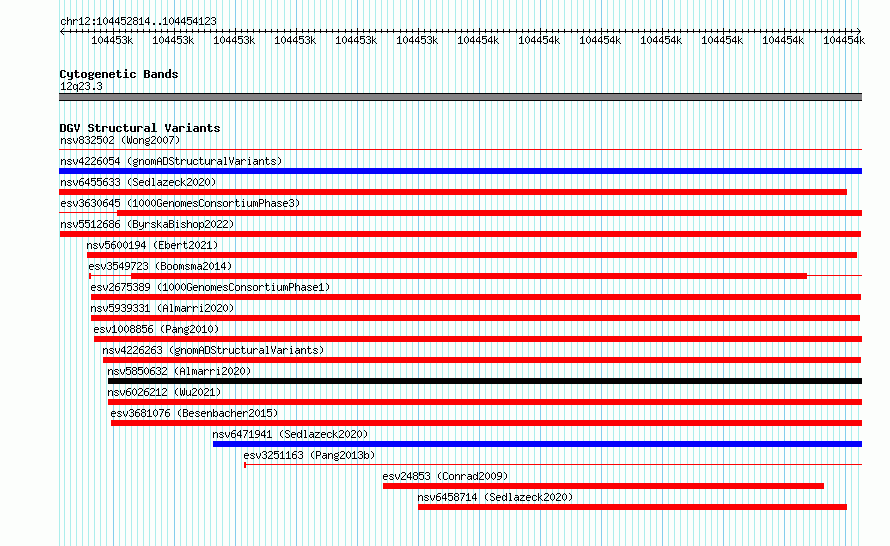The height and width of the screenshot is (546, 890).
Task: Click the black bar of nsv5850632
Action: tap(485, 381)
